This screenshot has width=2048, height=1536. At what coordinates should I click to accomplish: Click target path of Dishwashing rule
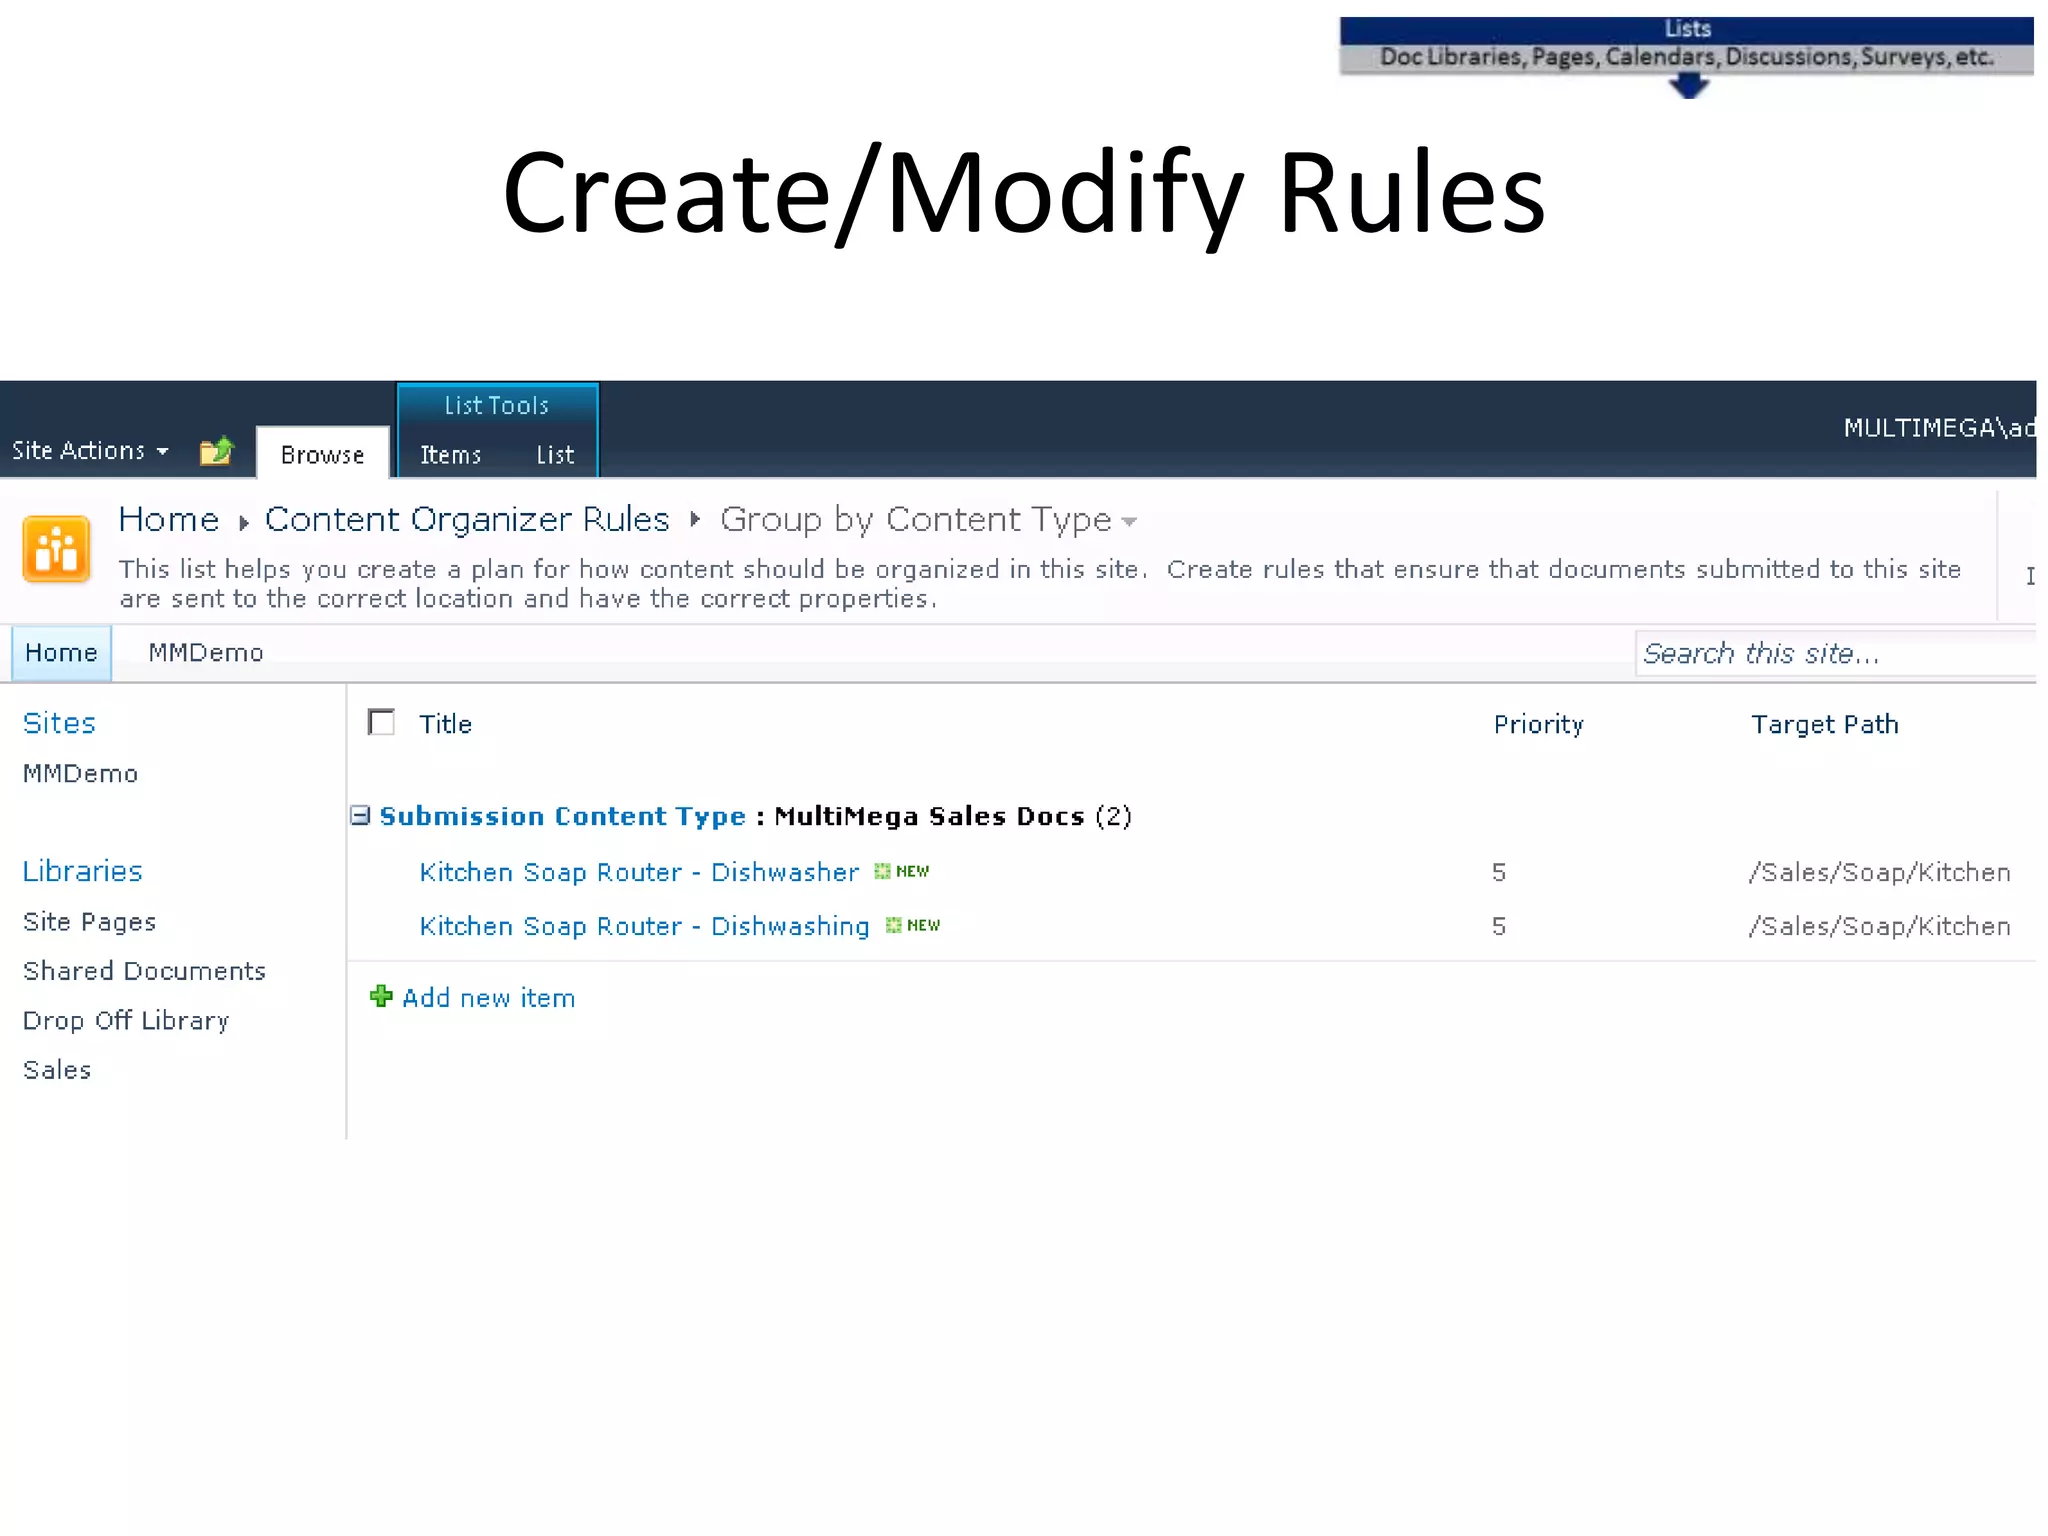[1880, 927]
